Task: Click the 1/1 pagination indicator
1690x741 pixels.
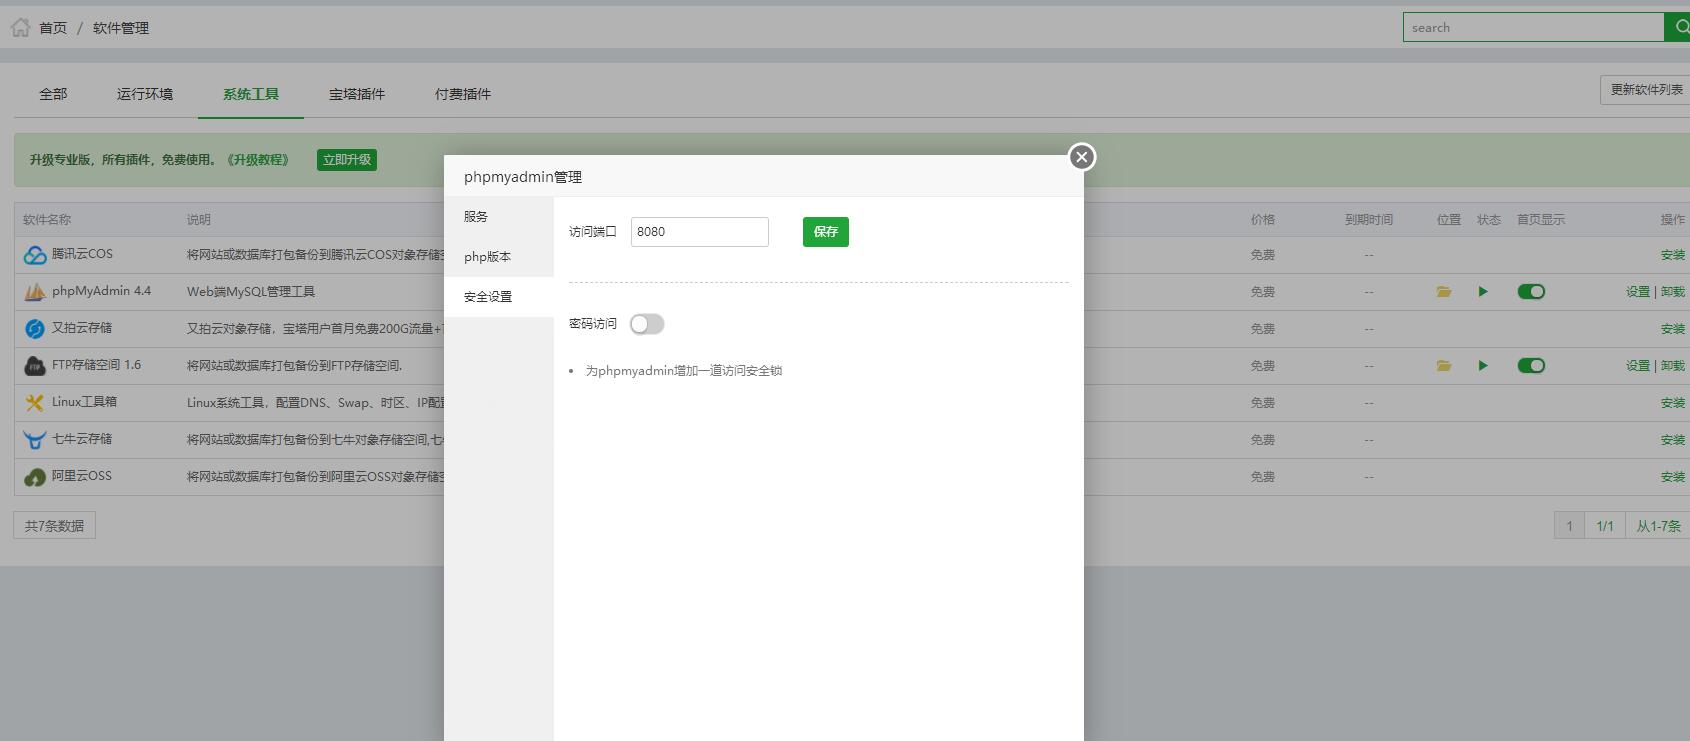Action: click(x=1605, y=526)
